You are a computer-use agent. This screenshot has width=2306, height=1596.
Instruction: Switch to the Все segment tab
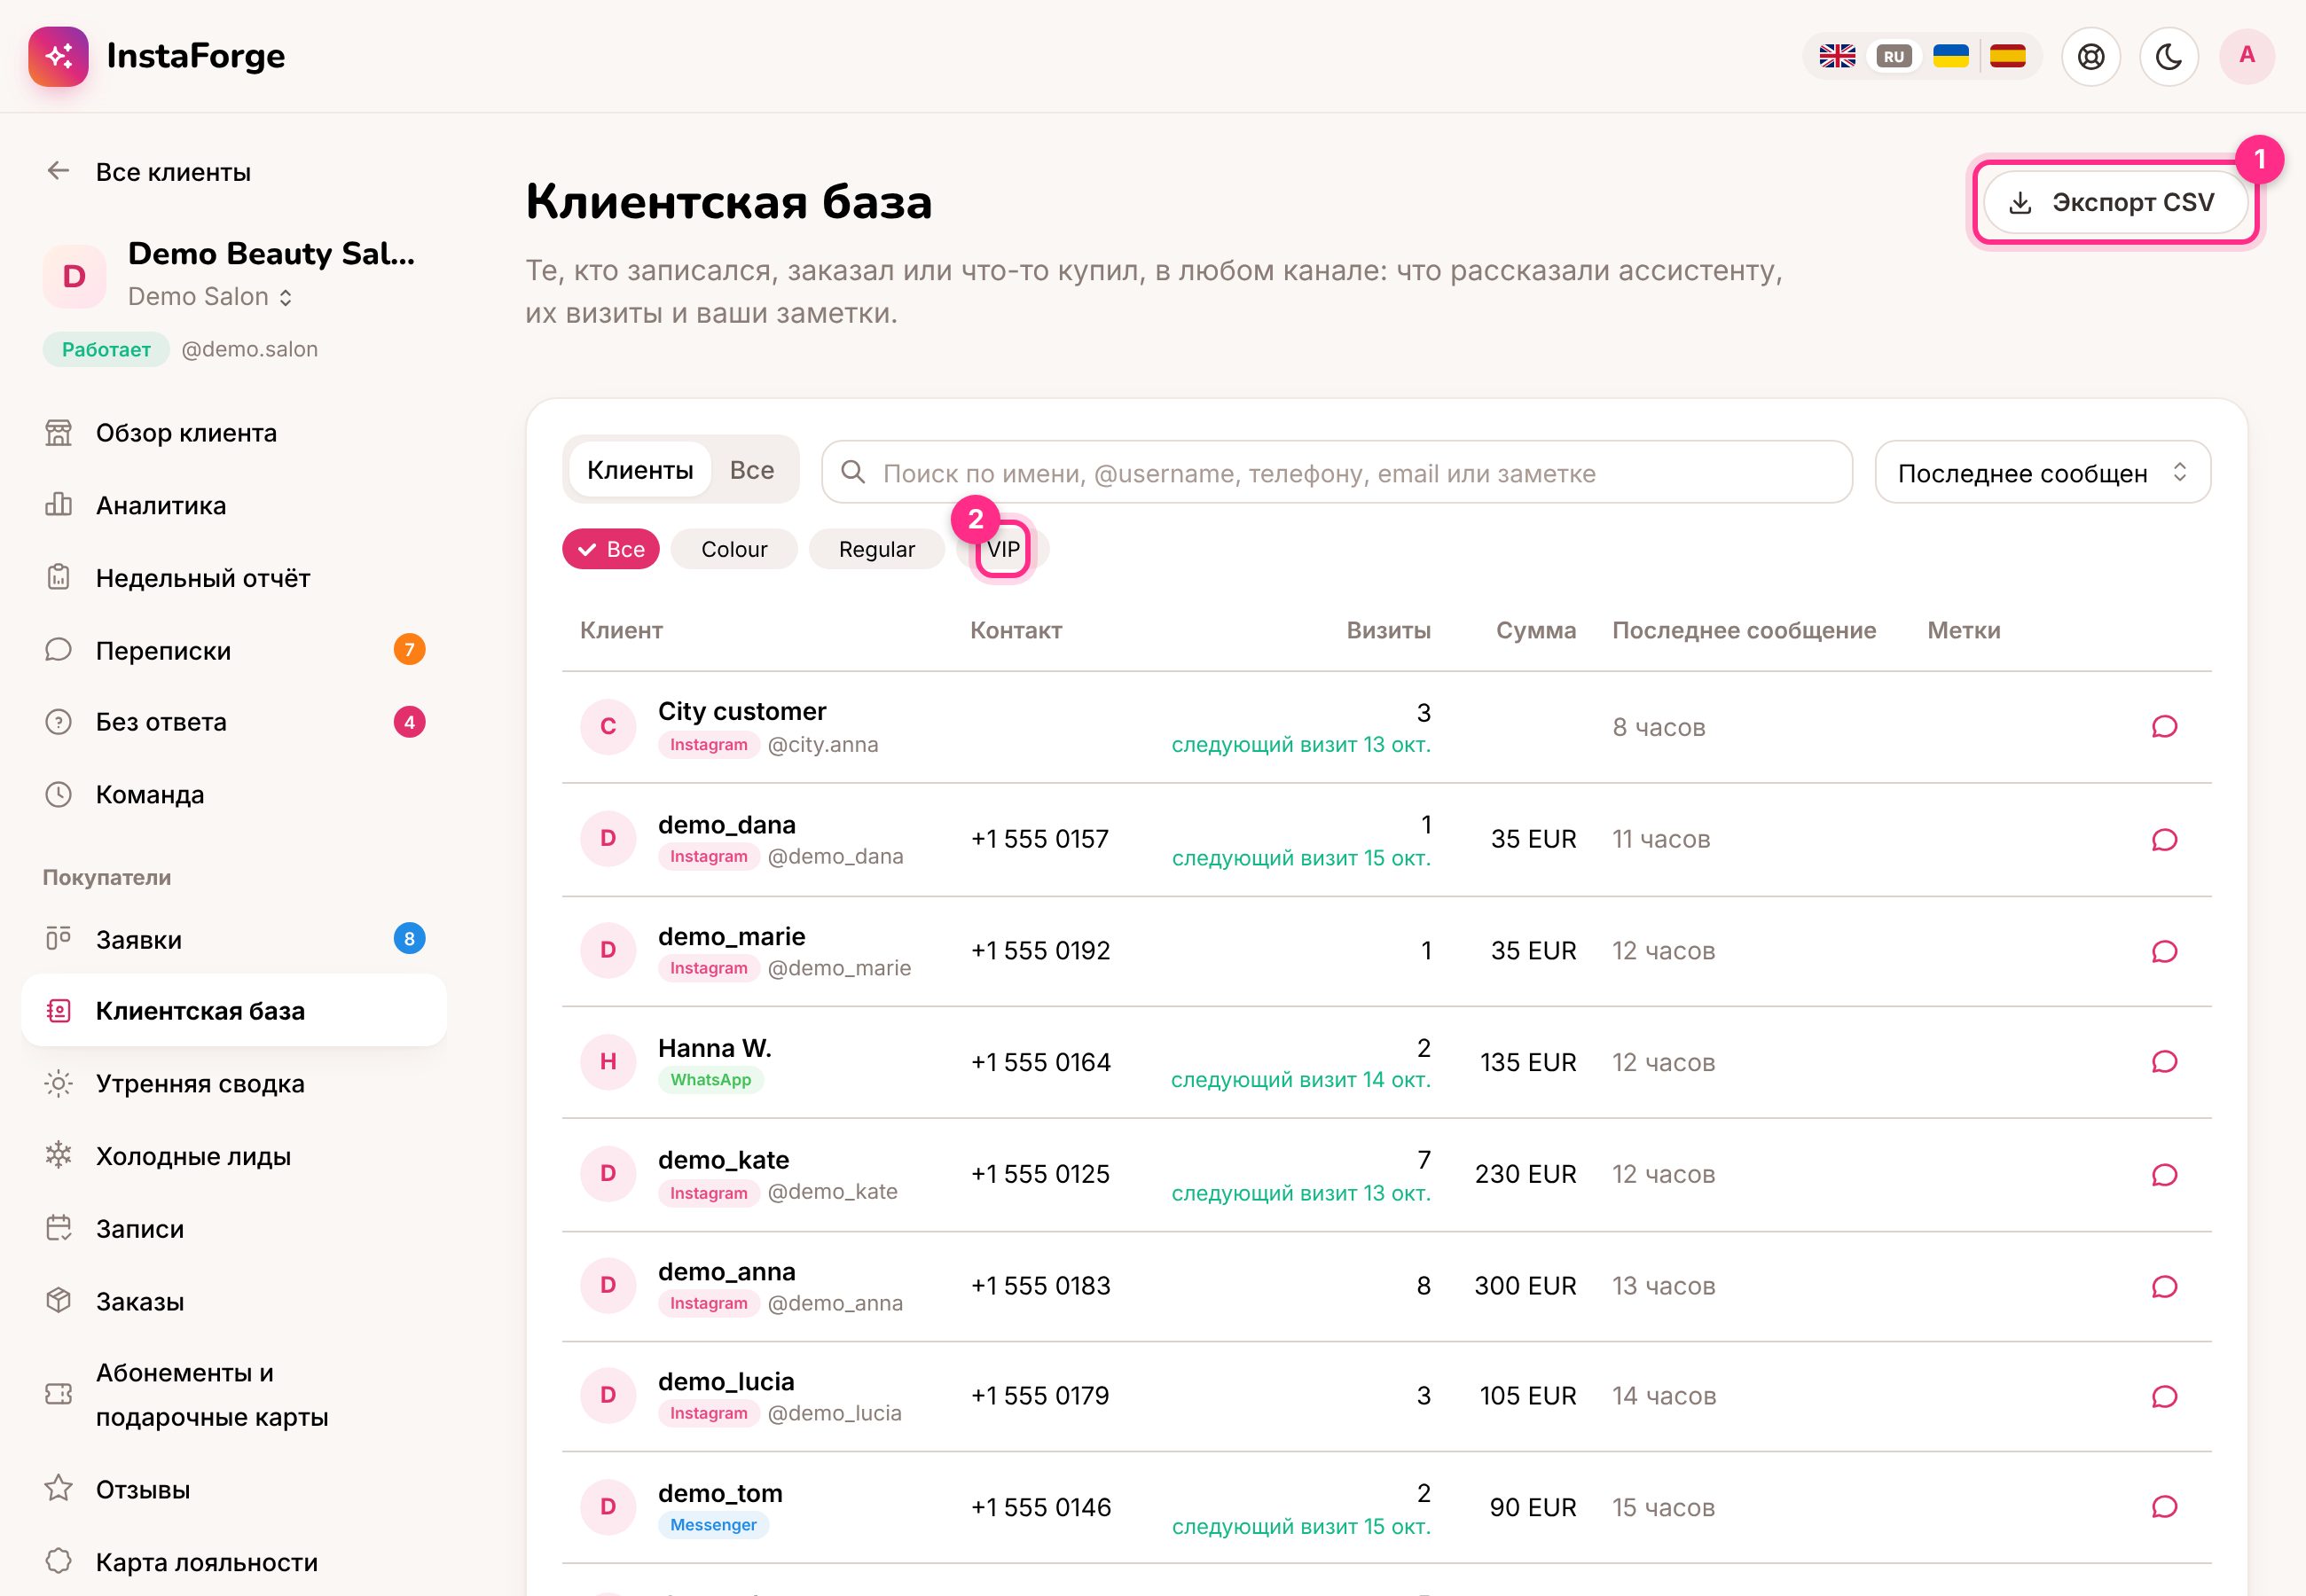click(x=752, y=470)
